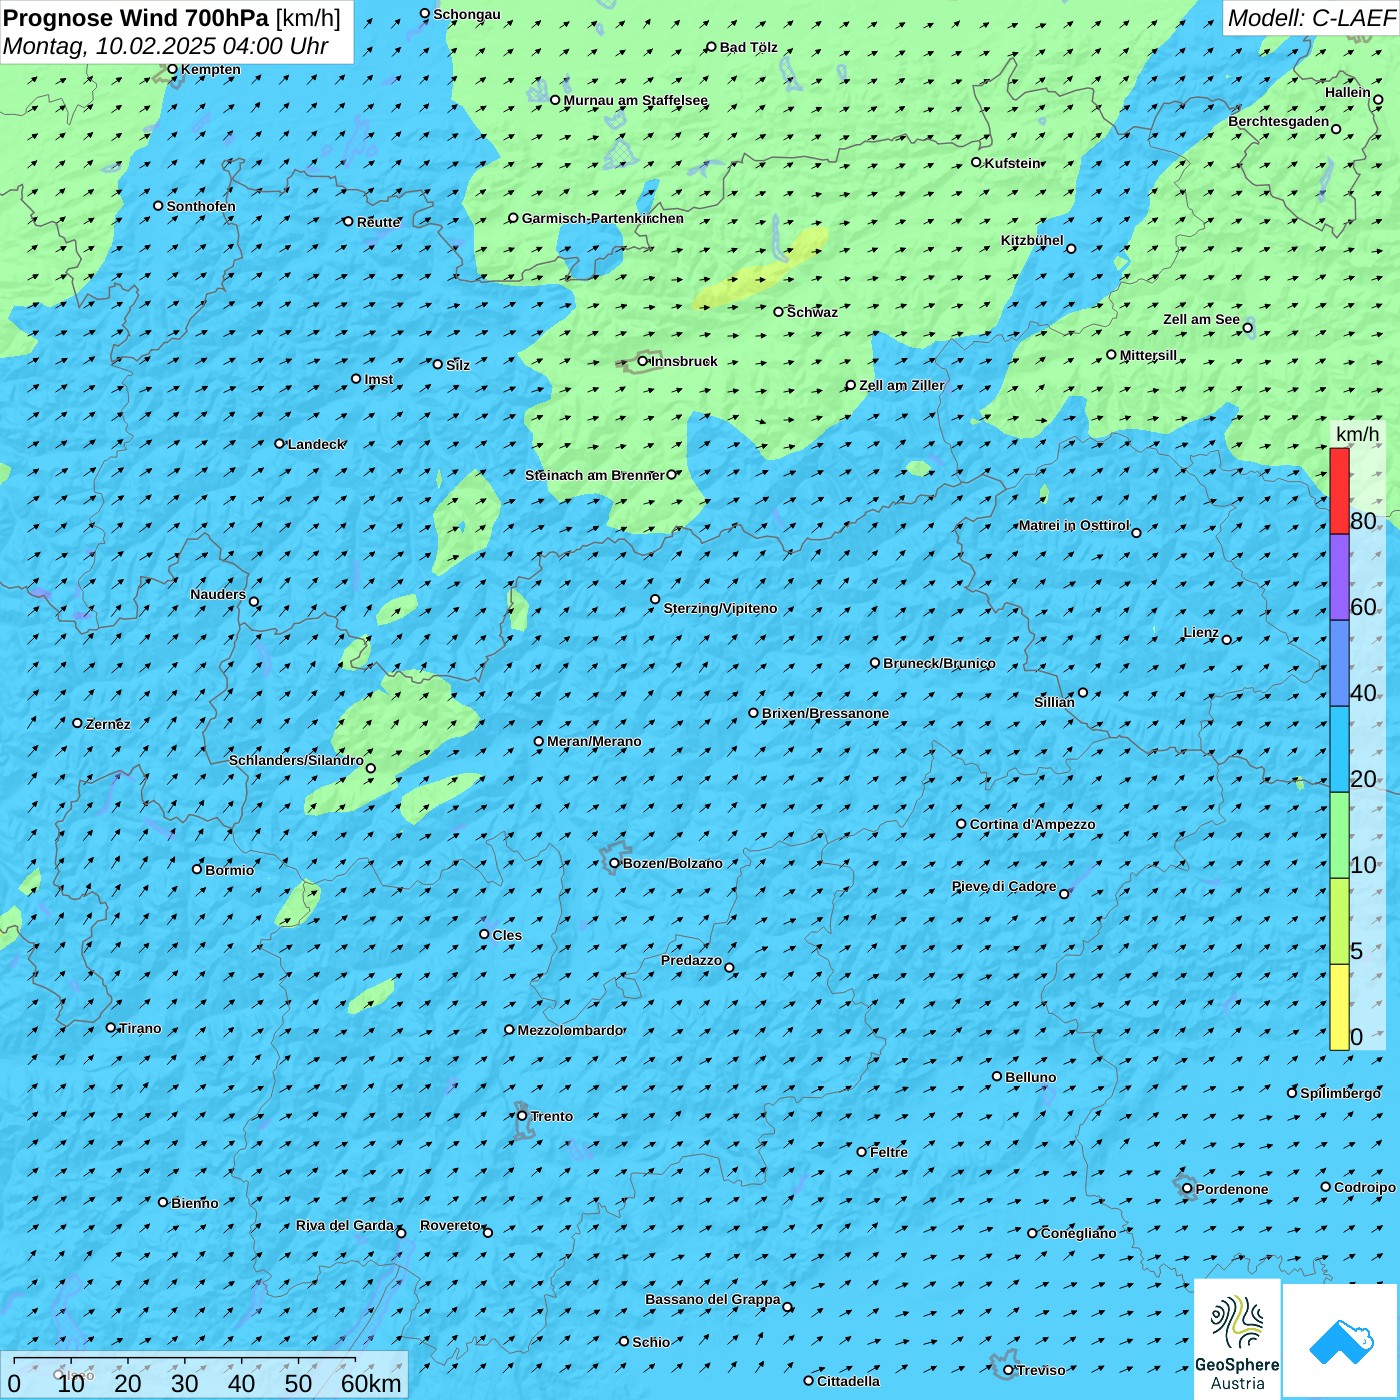
Task: Click the "Modell: C-LAEF" label
Action: pyautogui.click(x=1311, y=18)
